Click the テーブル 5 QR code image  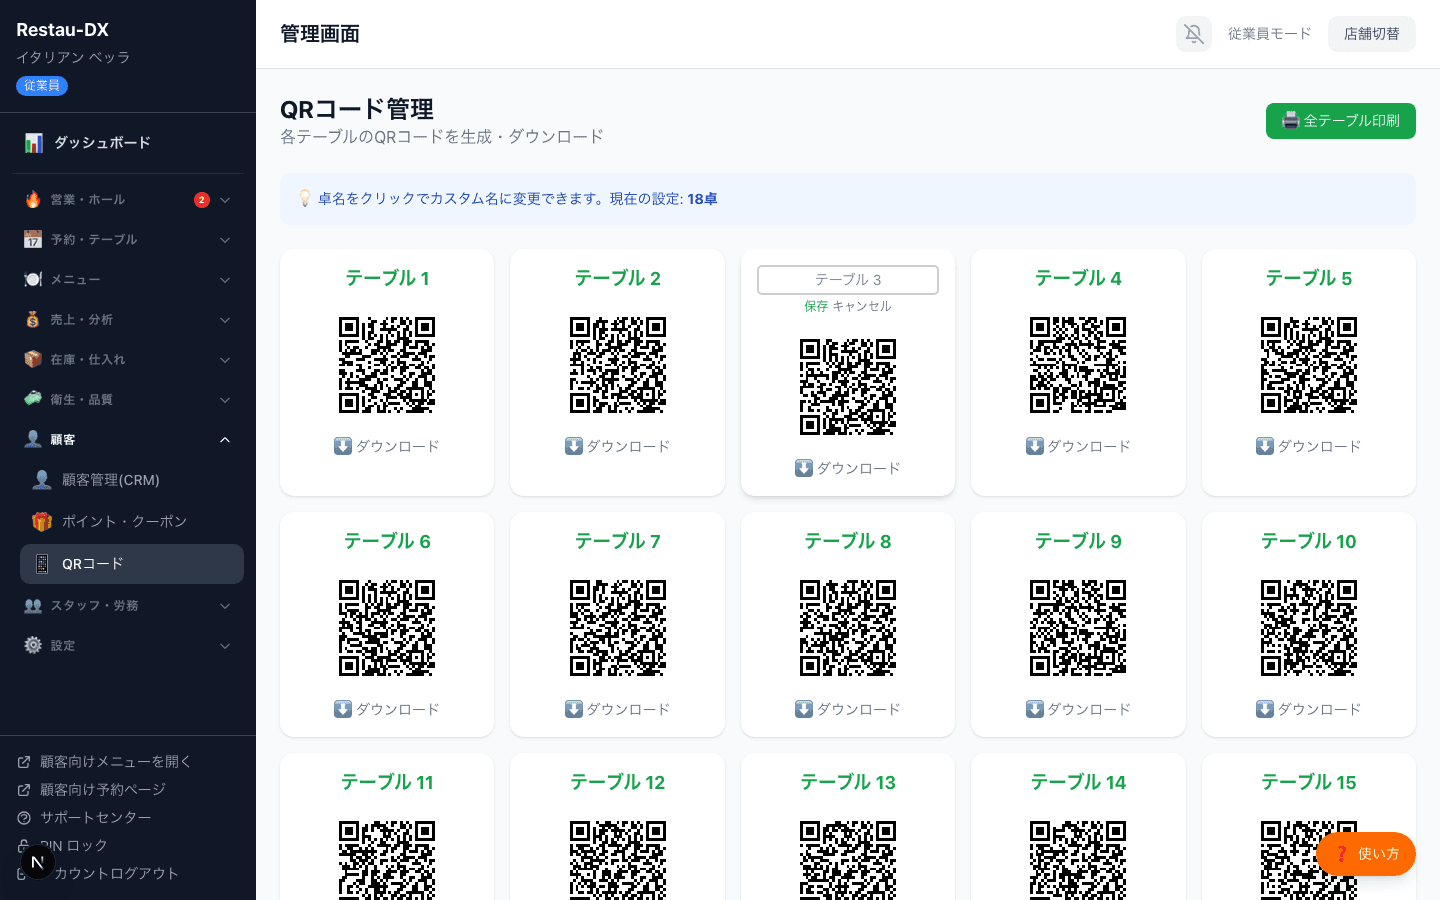click(x=1309, y=365)
